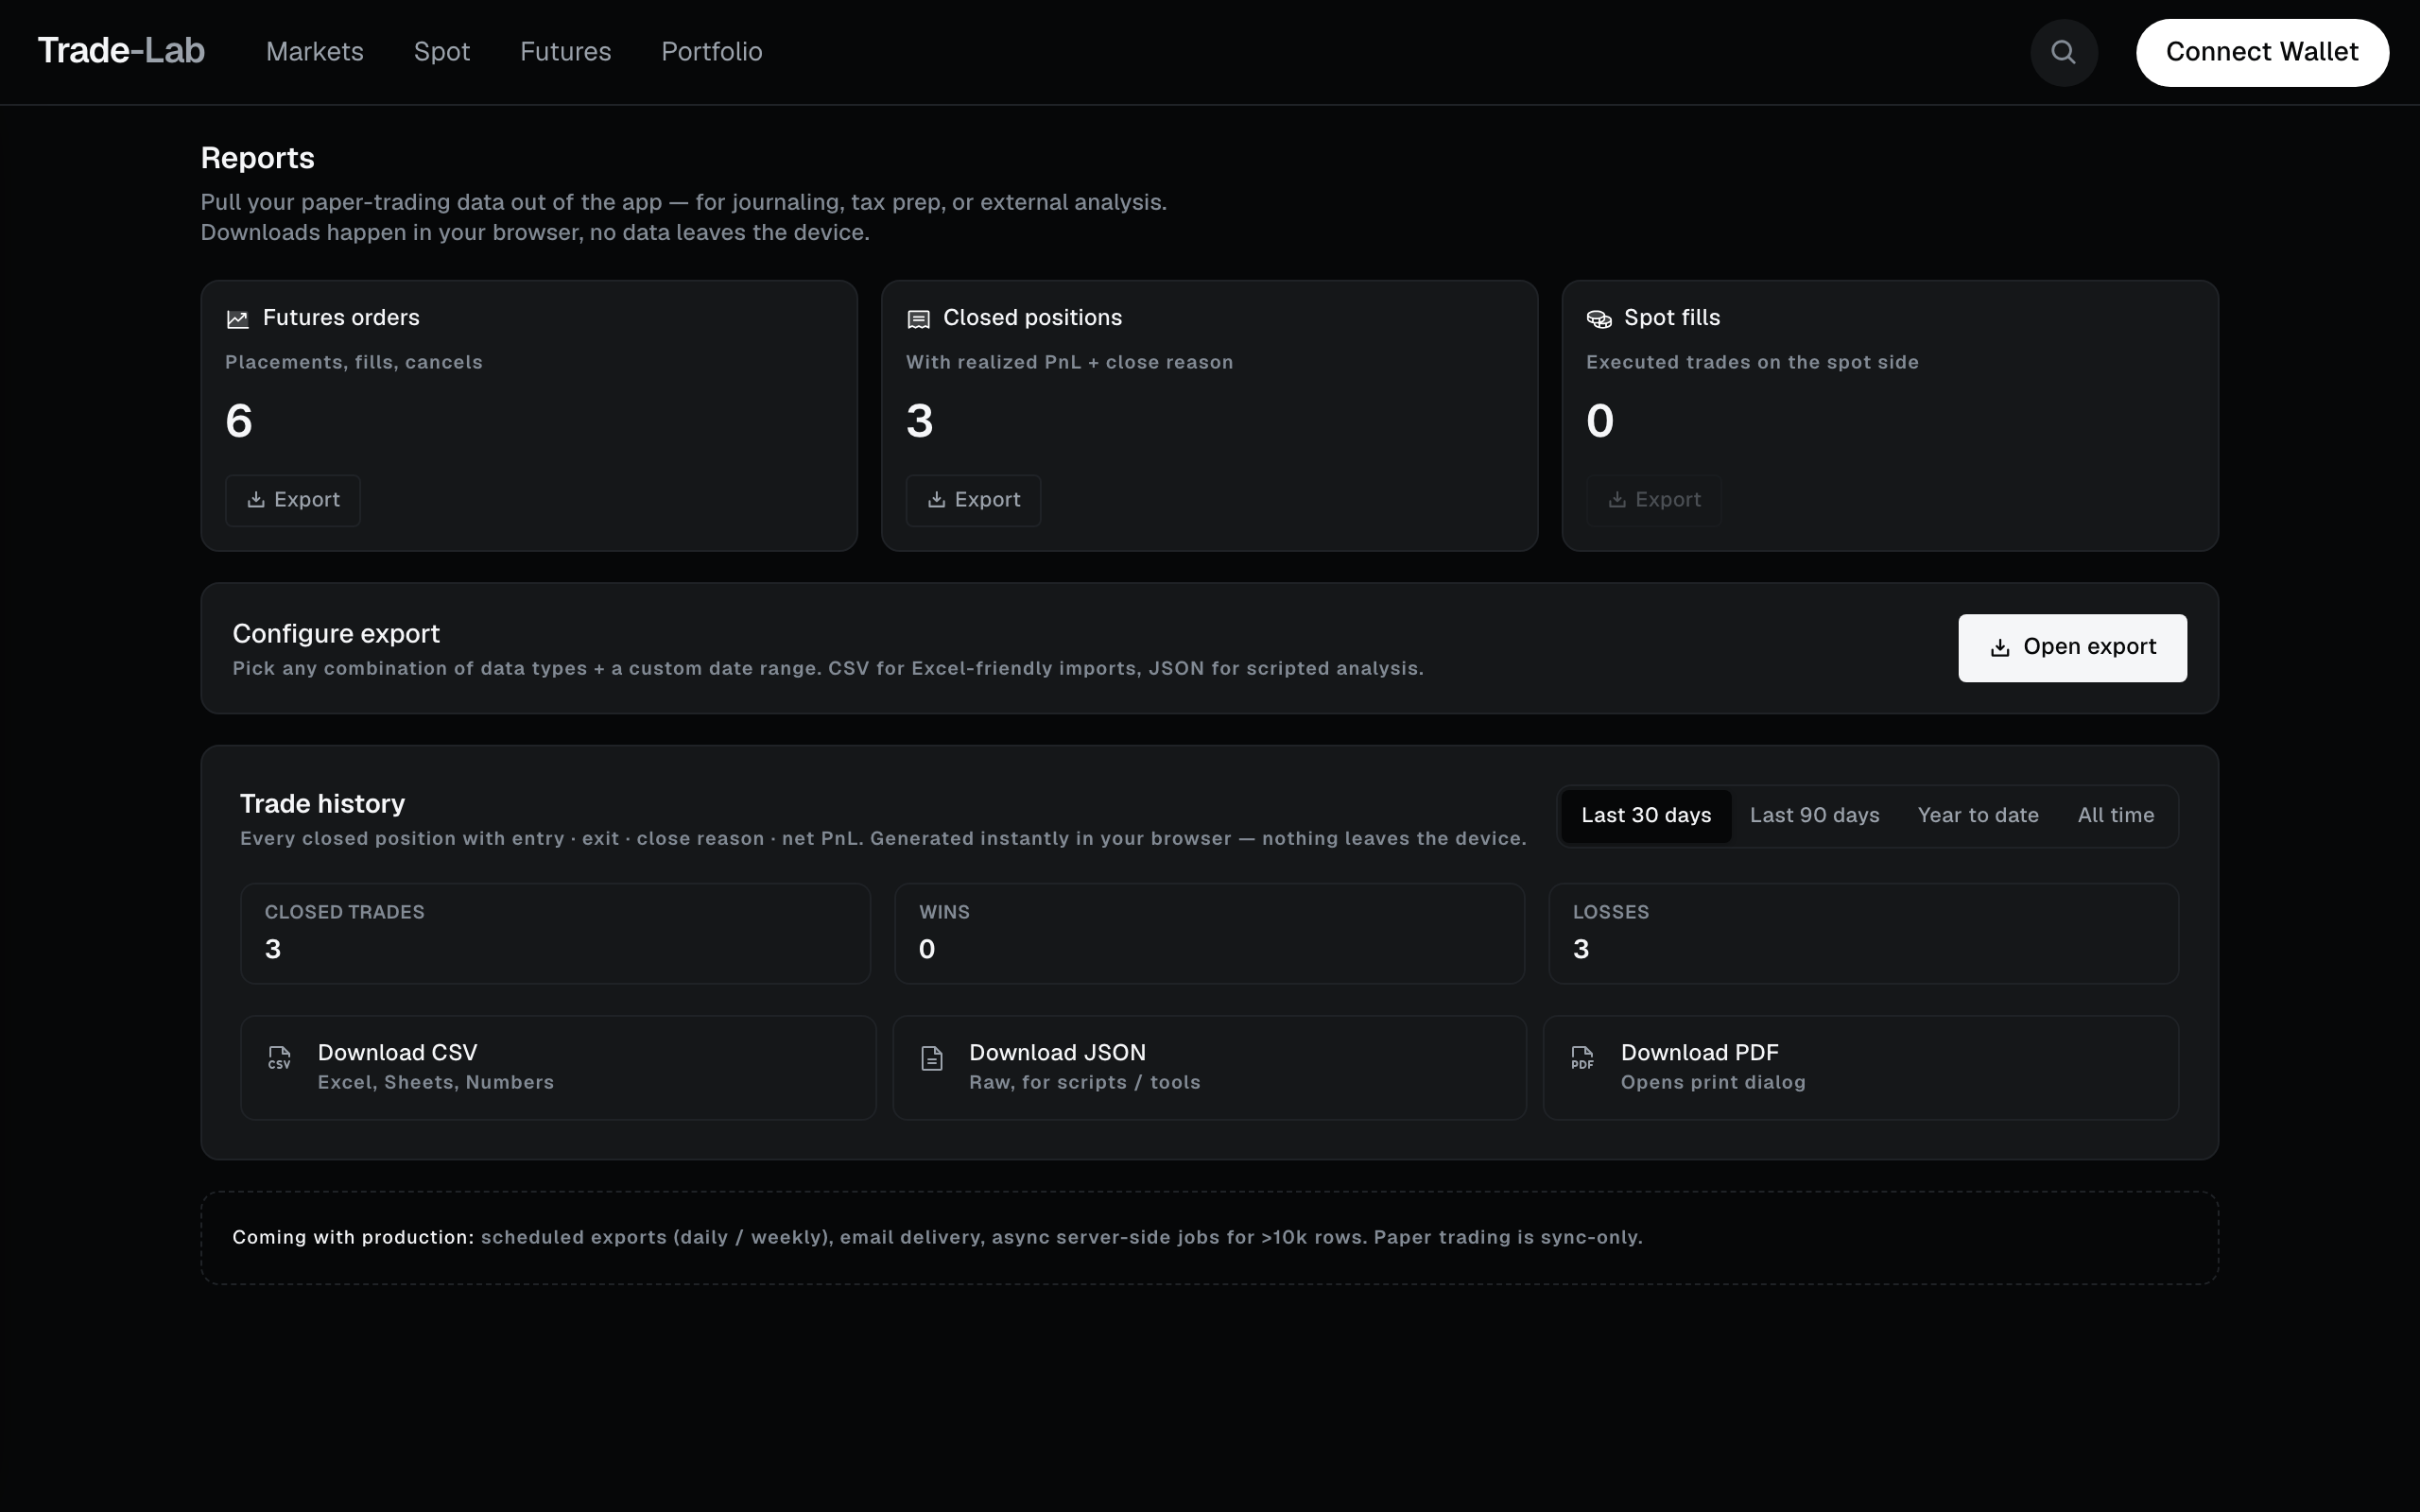Click the Reports page heading

pyautogui.click(x=257, y=158)
